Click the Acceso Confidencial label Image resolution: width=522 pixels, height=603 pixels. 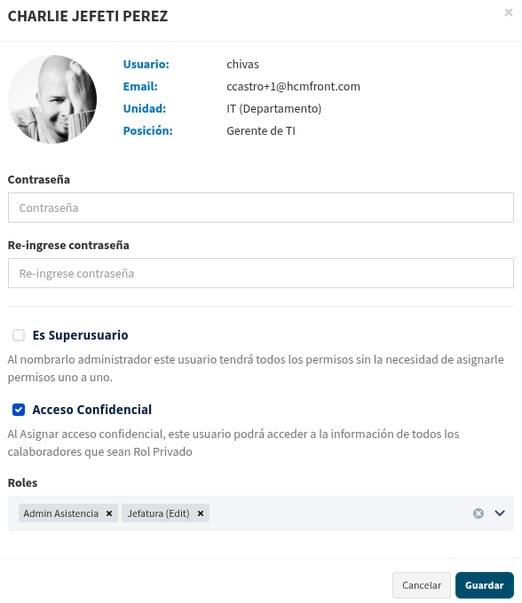coord(92,410)
